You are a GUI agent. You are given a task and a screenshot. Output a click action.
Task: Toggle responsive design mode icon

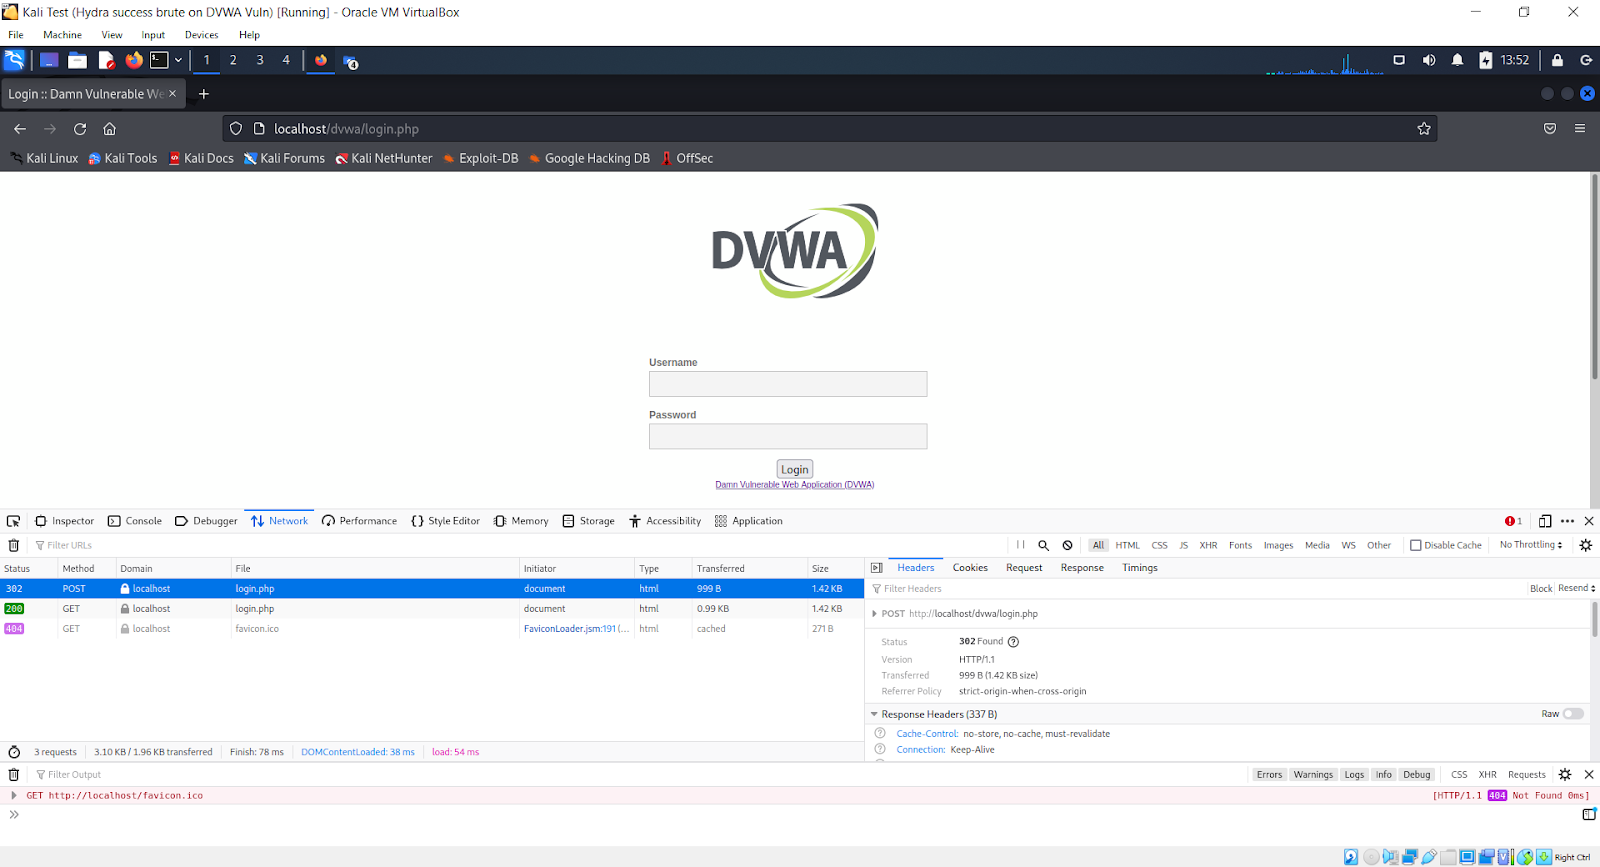pyautogui.click(x=1545, y=521)
